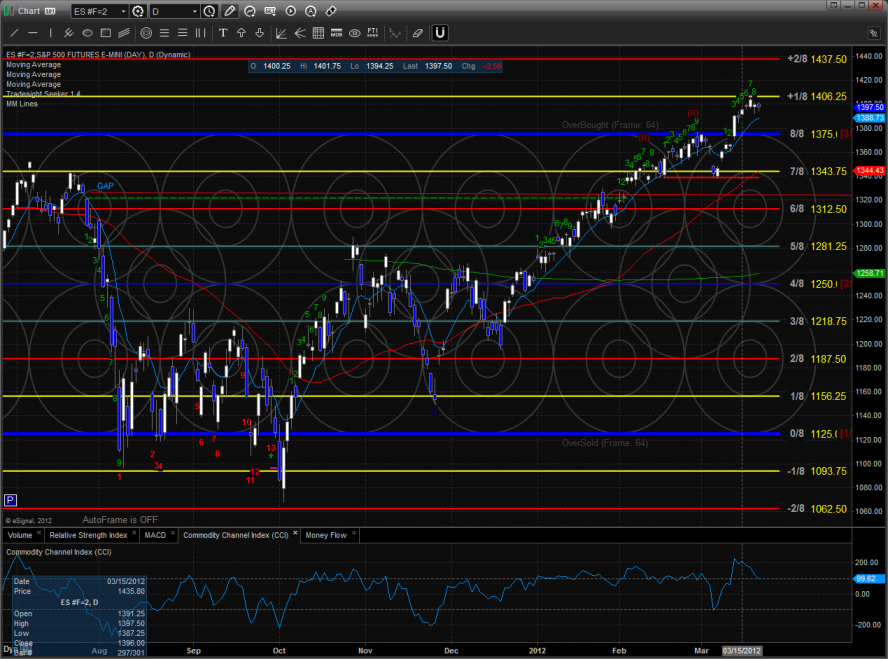This screenshot has height=659, width=888.
Task: Toggle the pencil drawing mode
Action: click(231, 11)
